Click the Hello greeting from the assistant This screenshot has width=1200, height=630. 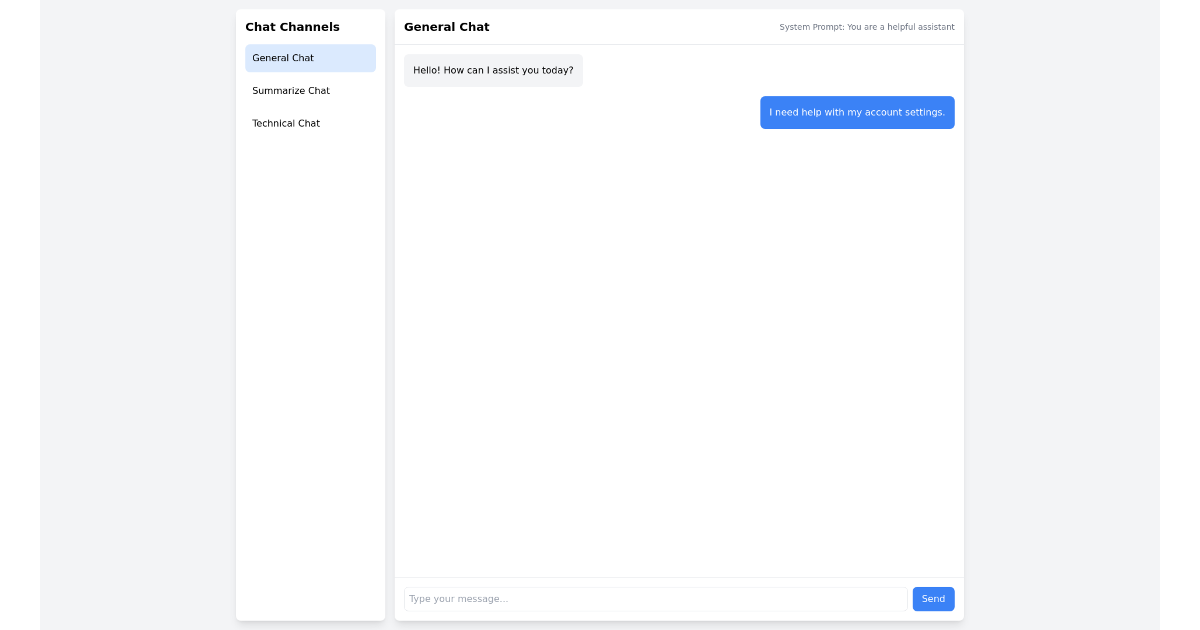(x=493, y=70)
